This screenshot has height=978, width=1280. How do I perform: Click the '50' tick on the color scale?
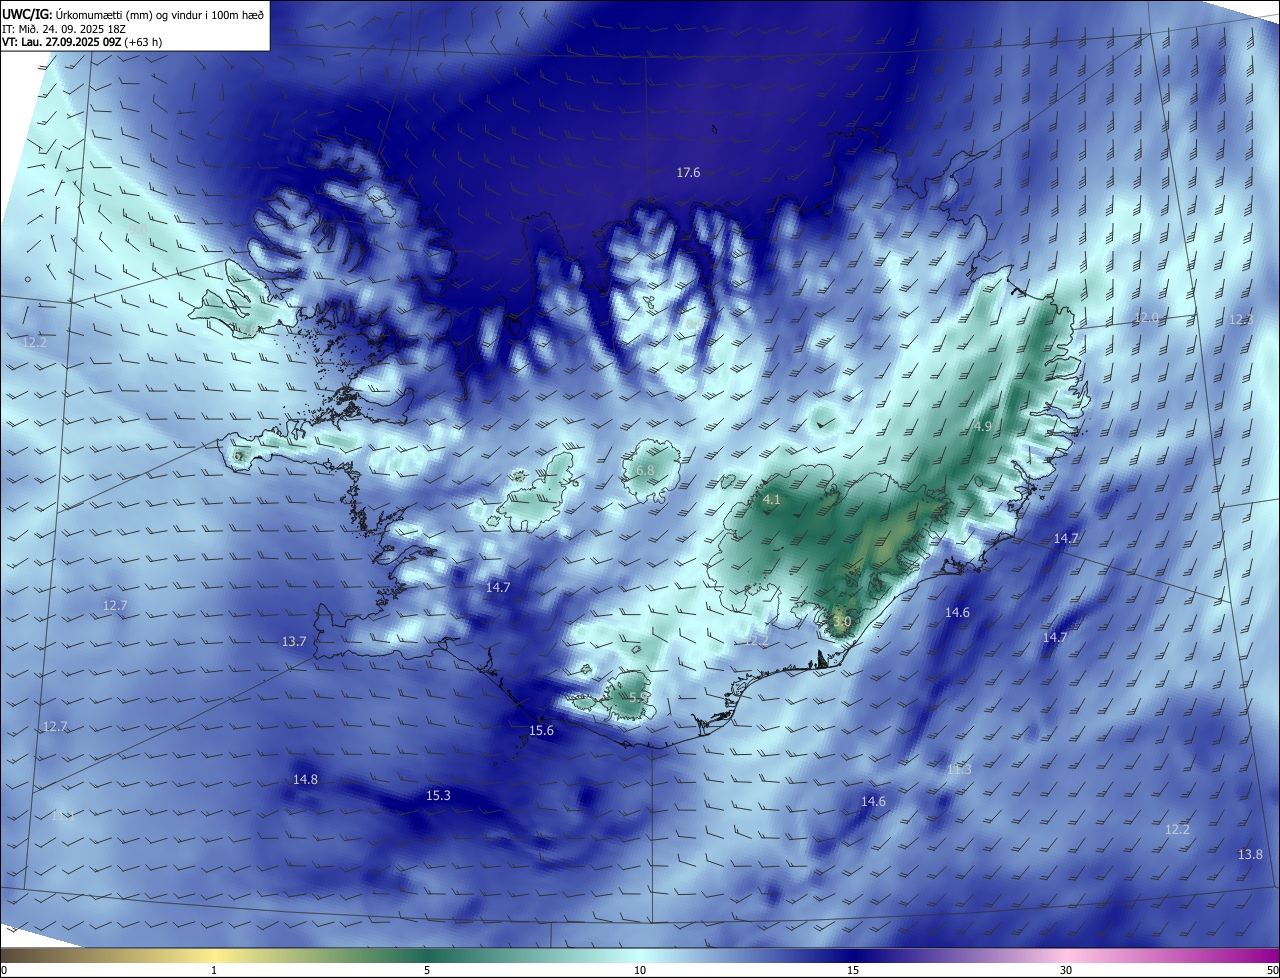click(x=1272, y=970)
